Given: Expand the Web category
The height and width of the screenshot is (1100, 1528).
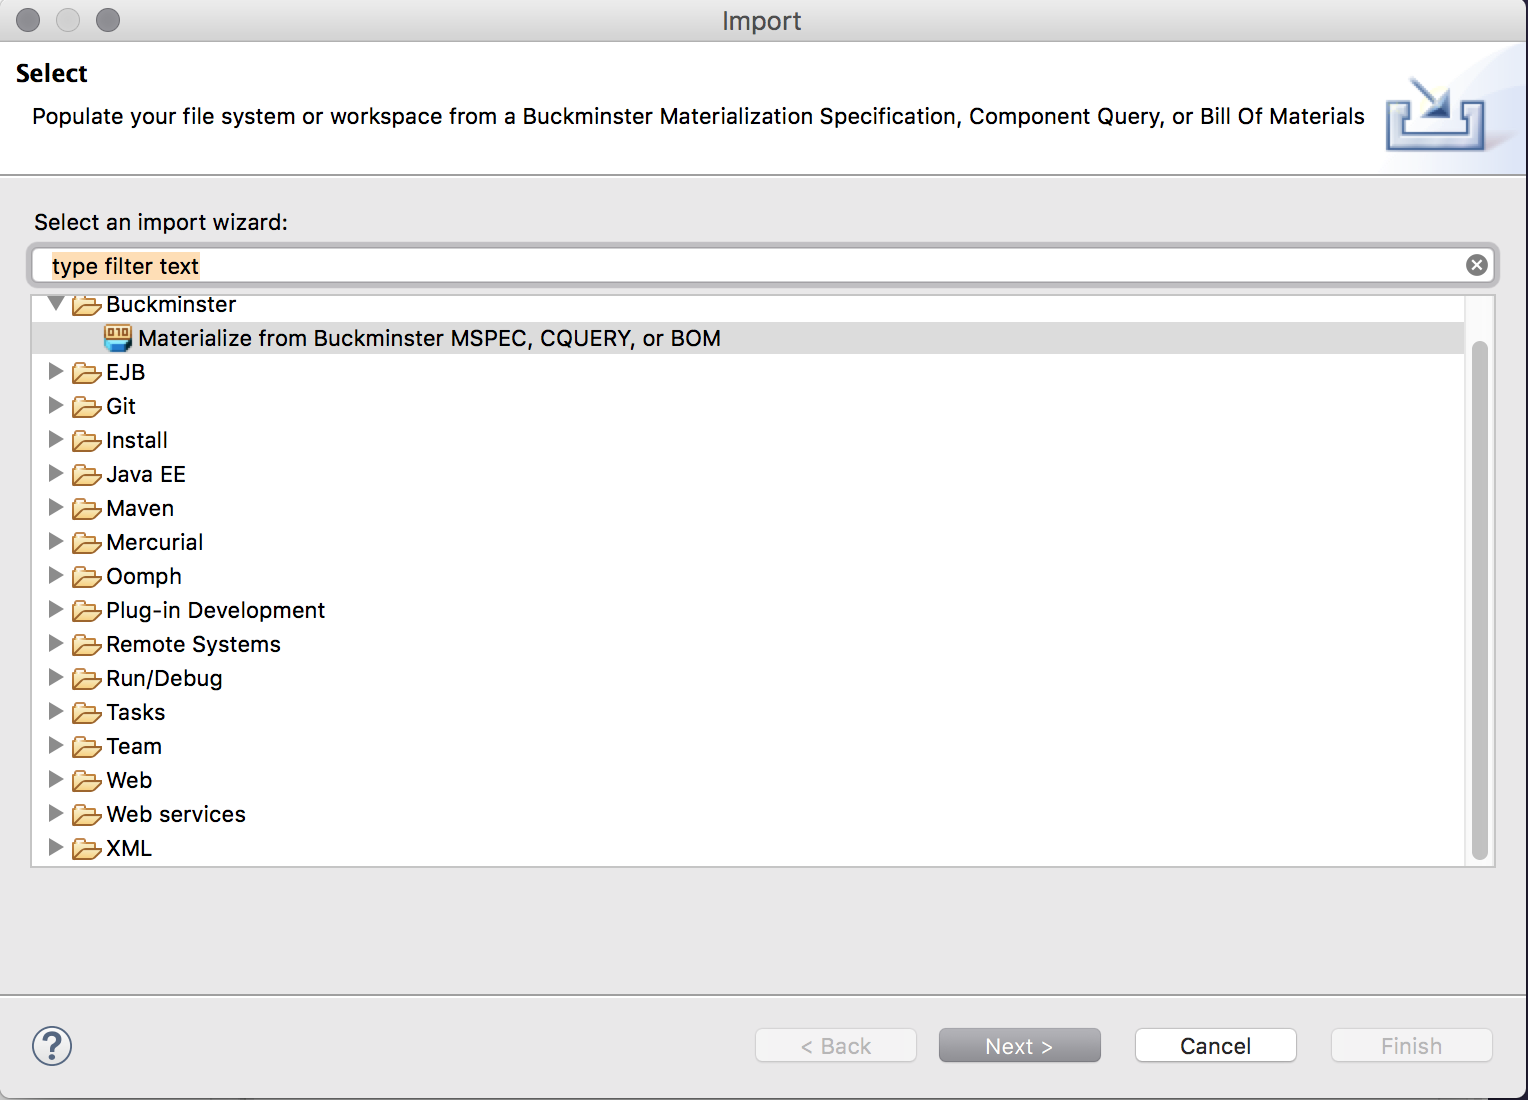Looking at the screenshot, I should pos(56,779).
